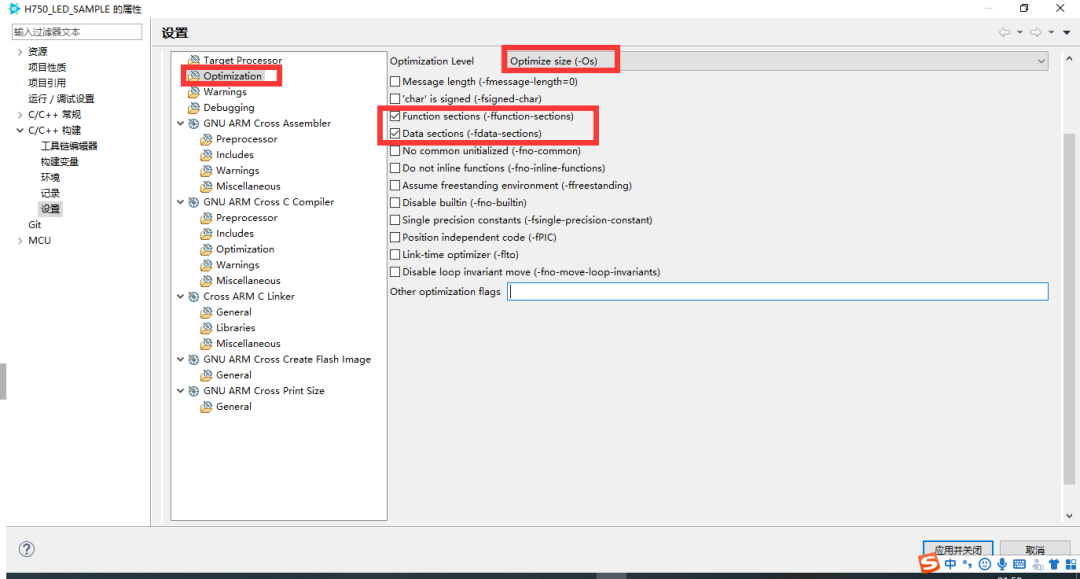Open the Sogou soft keyboard icon
This screenshot has width=1080, height=579.
click(x=1019, y=565)
